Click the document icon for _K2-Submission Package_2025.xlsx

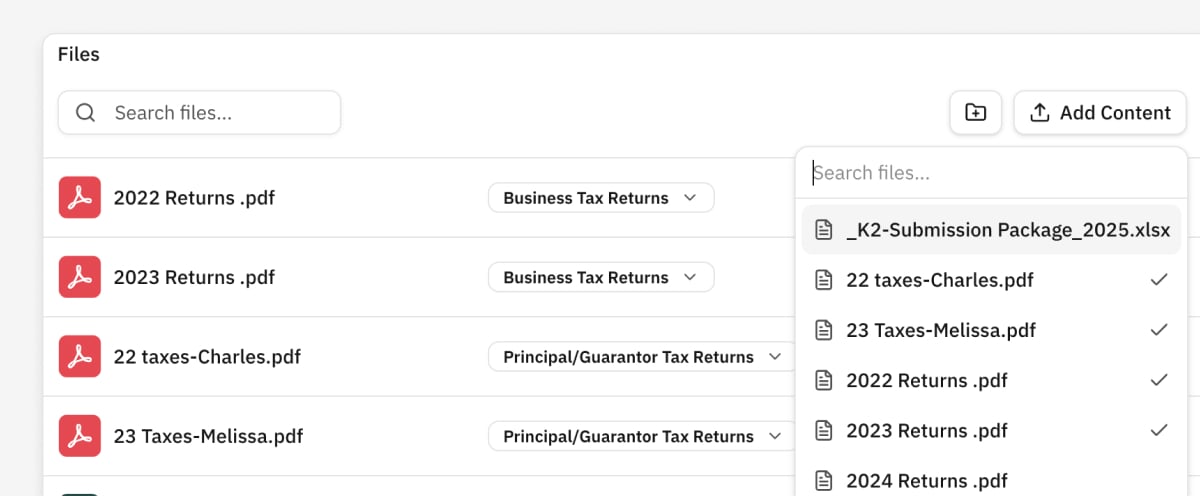coord(824,230)
